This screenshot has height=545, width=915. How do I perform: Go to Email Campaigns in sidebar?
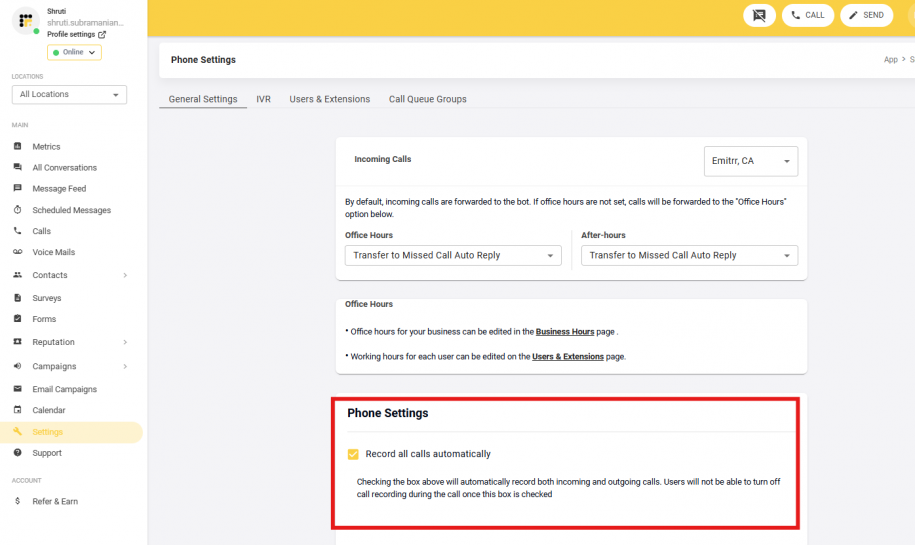pos(64,389)
